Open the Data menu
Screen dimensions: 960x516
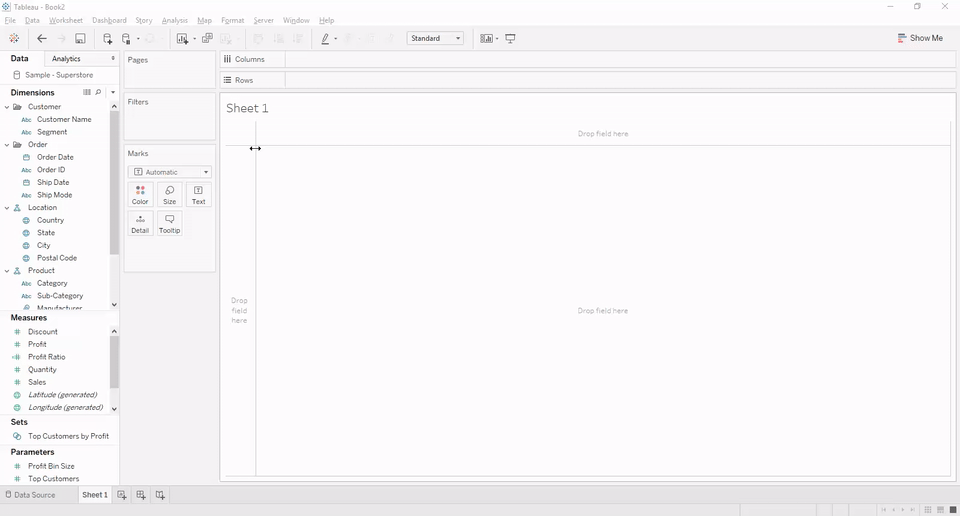pos(32,20)
